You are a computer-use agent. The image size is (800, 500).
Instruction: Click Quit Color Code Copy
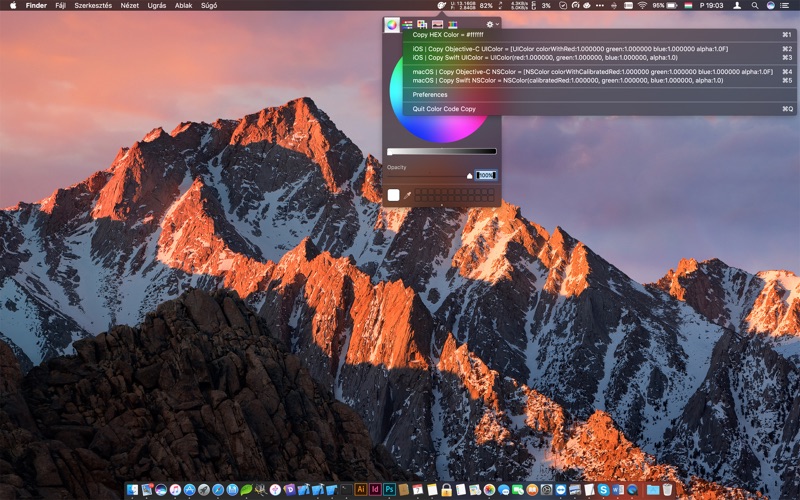[444, 108]
